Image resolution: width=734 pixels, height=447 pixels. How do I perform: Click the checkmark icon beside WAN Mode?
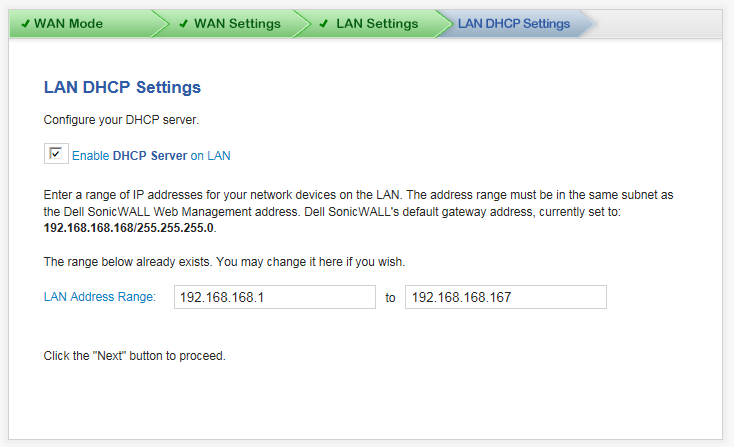point(25,23)
